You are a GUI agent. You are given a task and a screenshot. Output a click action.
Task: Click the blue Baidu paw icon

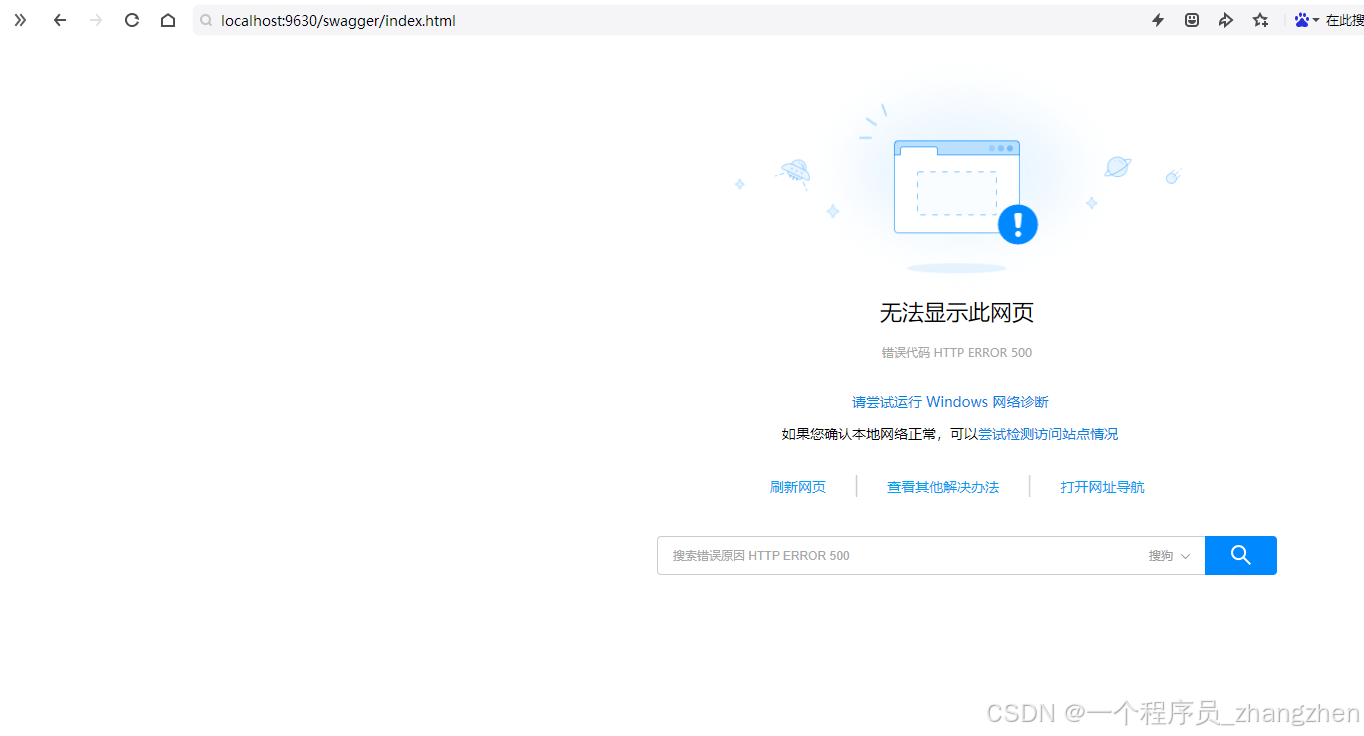pyautogui.click(x=1299, y=19)
